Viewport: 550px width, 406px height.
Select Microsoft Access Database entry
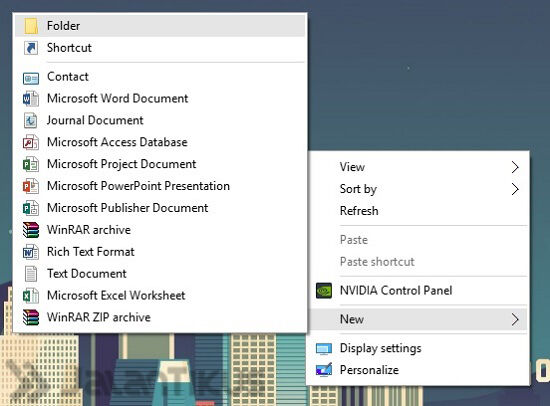(x=160, y=142)
